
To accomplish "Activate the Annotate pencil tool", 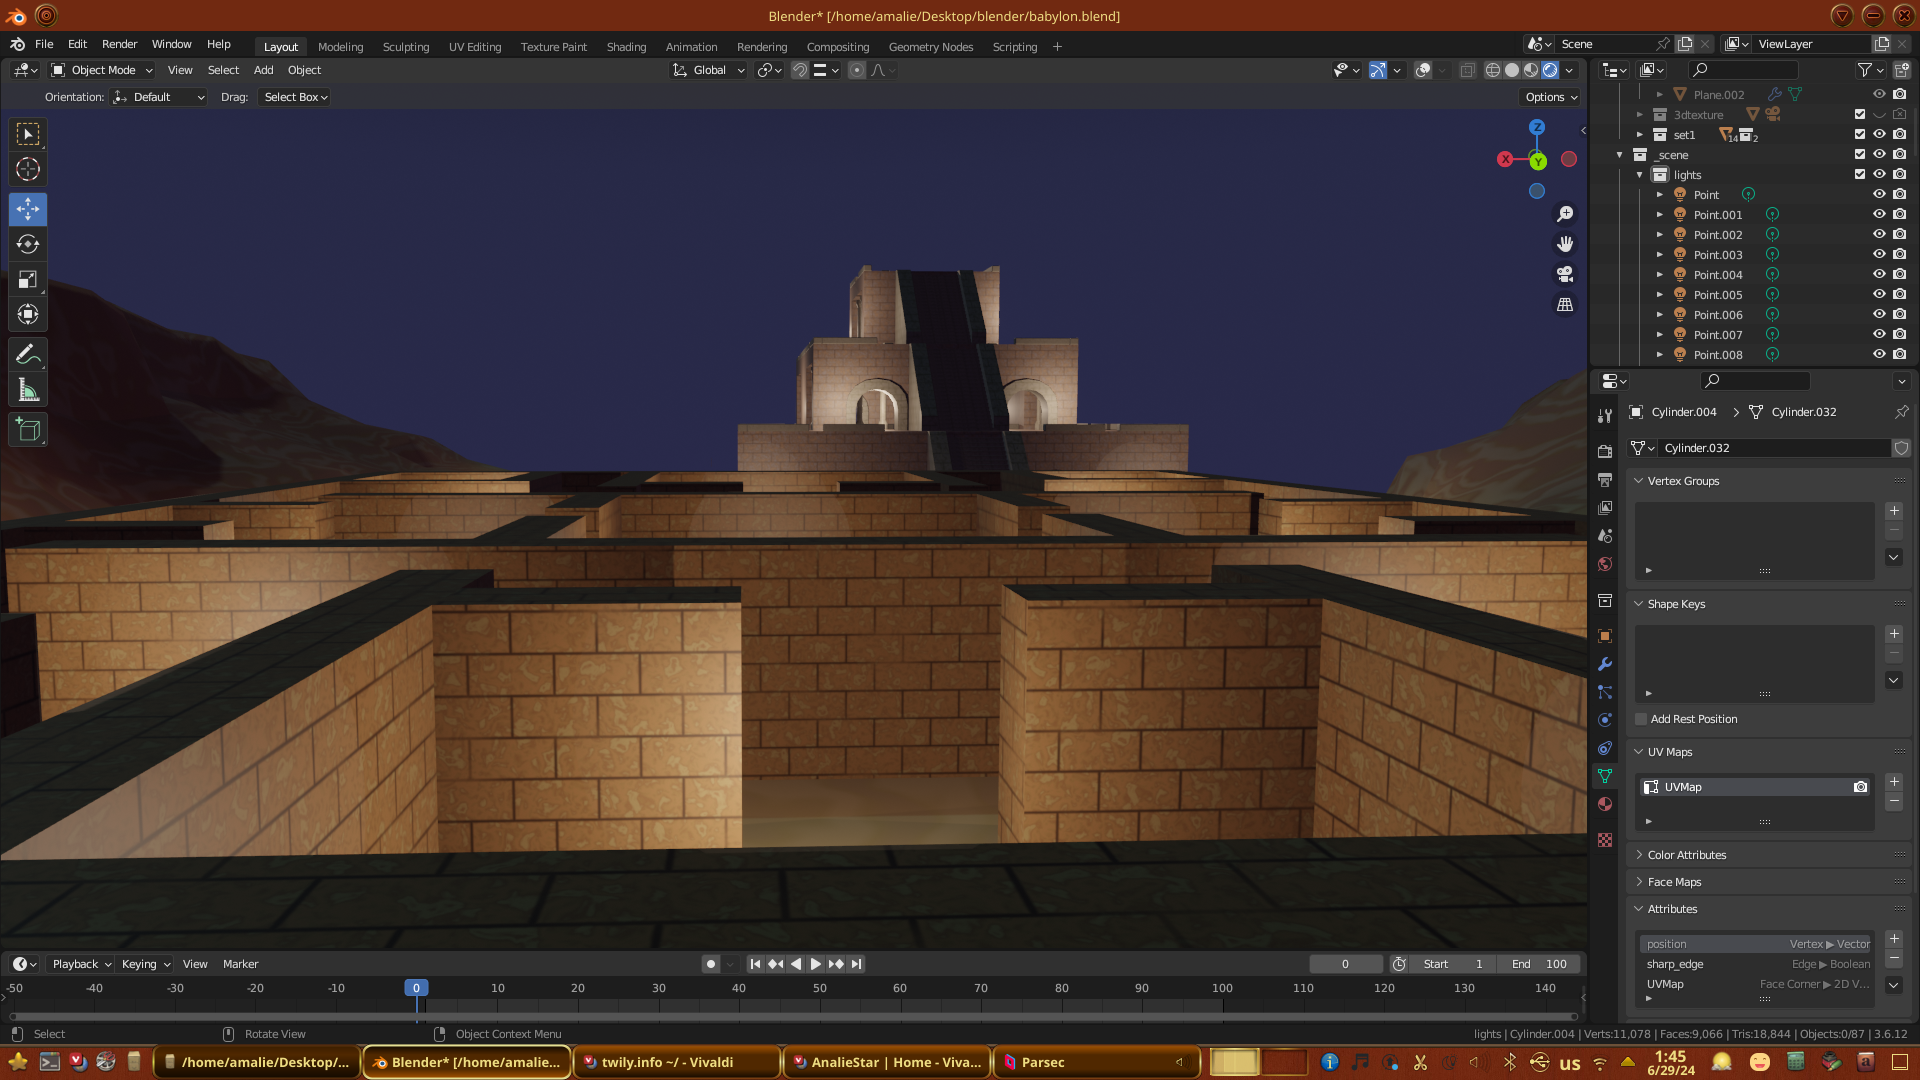I will (x=28, y=355).
